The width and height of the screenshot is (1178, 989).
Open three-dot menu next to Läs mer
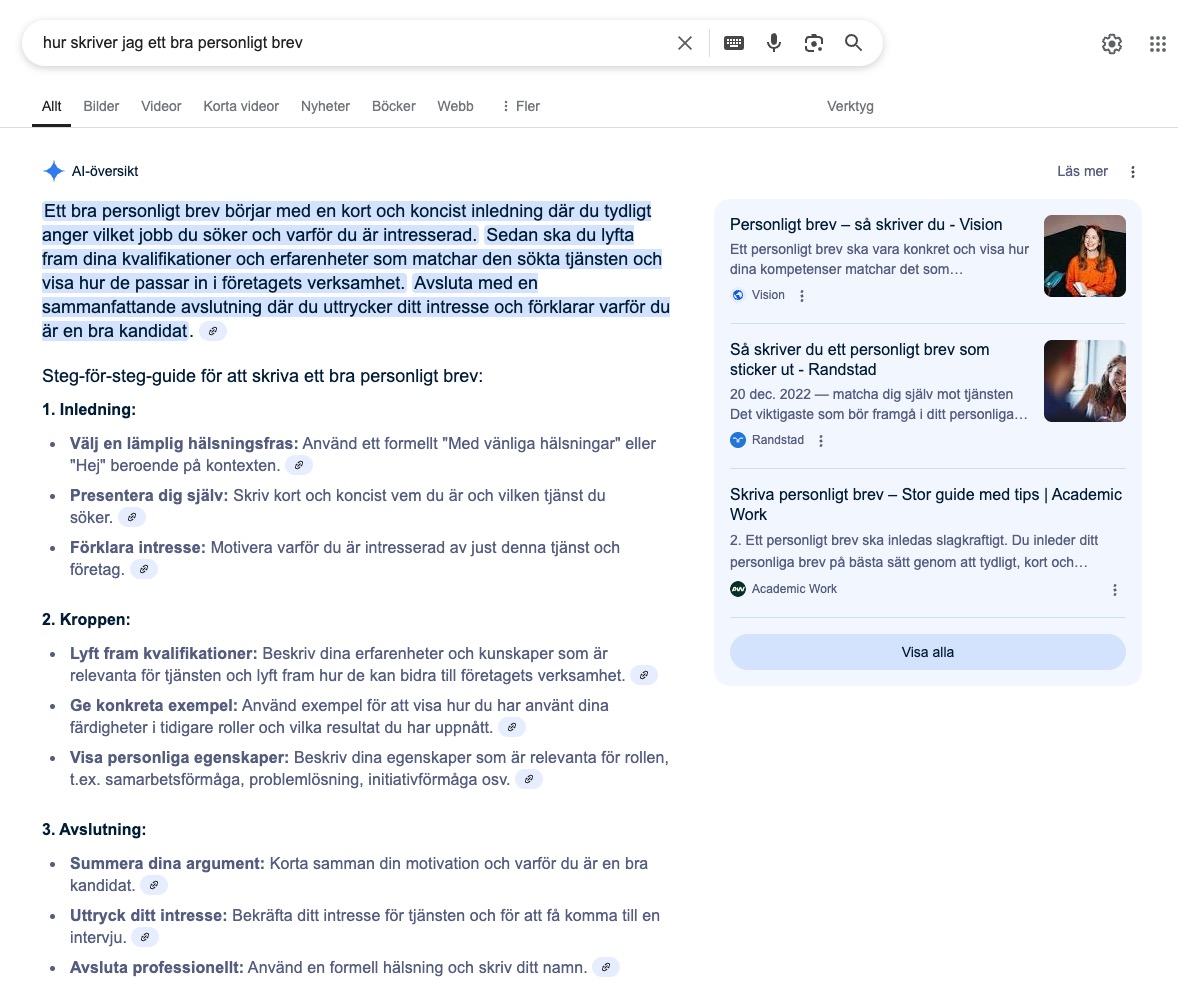1133,172
